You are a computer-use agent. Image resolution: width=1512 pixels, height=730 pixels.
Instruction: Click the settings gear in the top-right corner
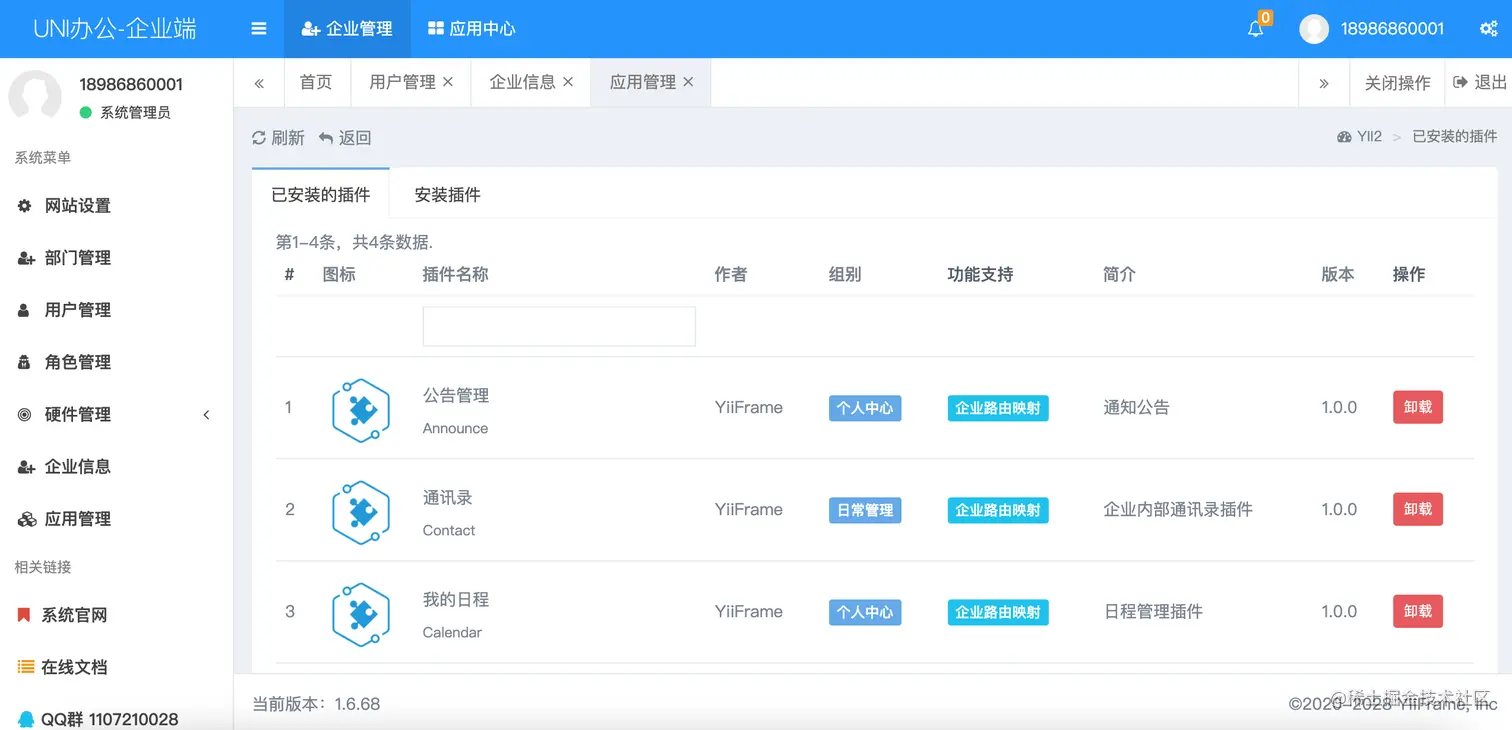click(1487, 29)
